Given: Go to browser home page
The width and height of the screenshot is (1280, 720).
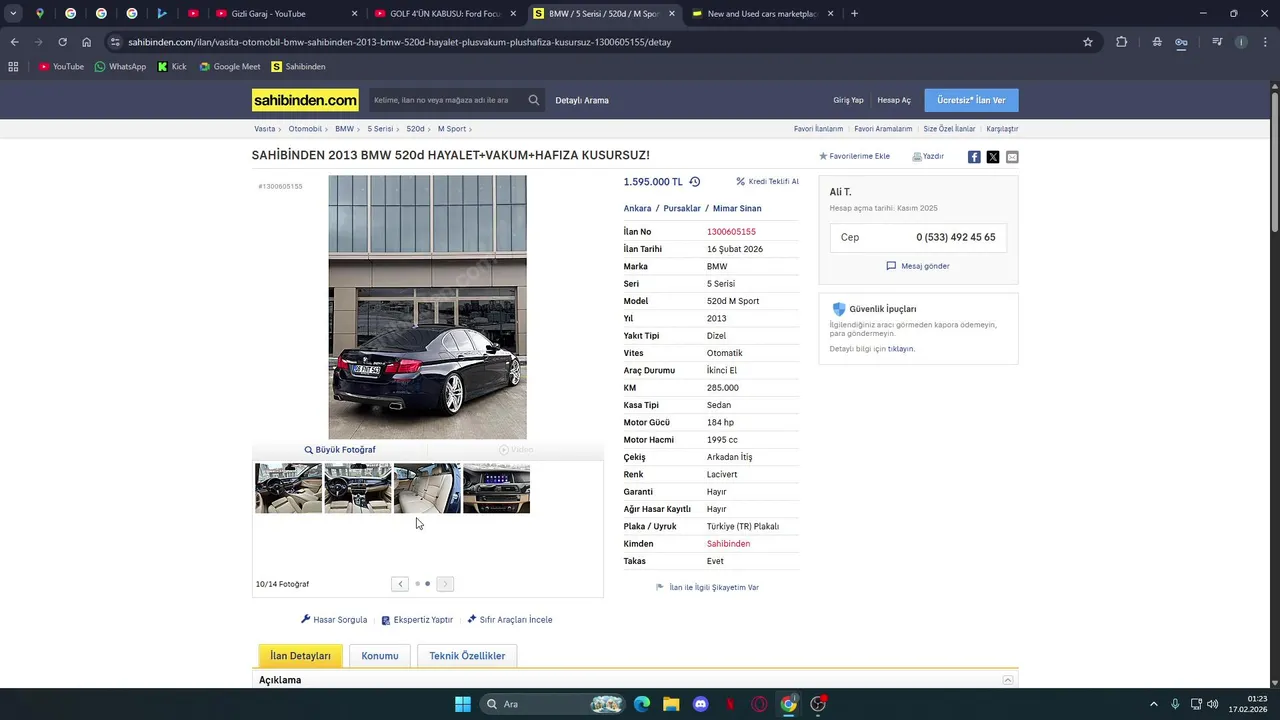Looking at the screenshot, I should pos(87,42).
